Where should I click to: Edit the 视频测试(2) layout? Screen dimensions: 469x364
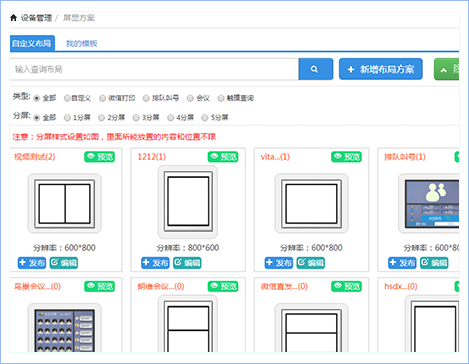pos(64,263)
